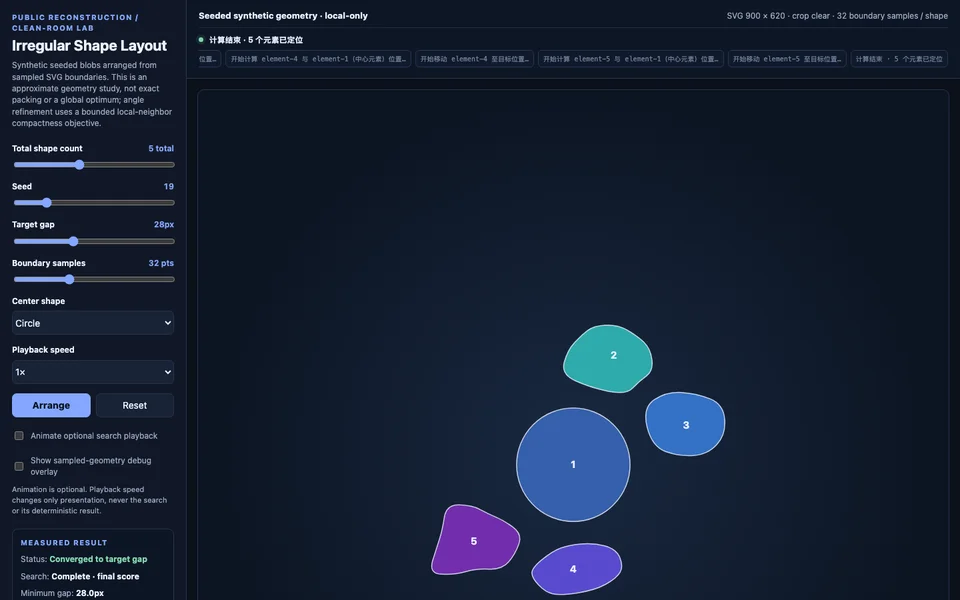The width and height of the screenshot is (960, 600).
Task: Click the final '计算结束 · 5 个元素已定位' log chip
Action: 899,59
